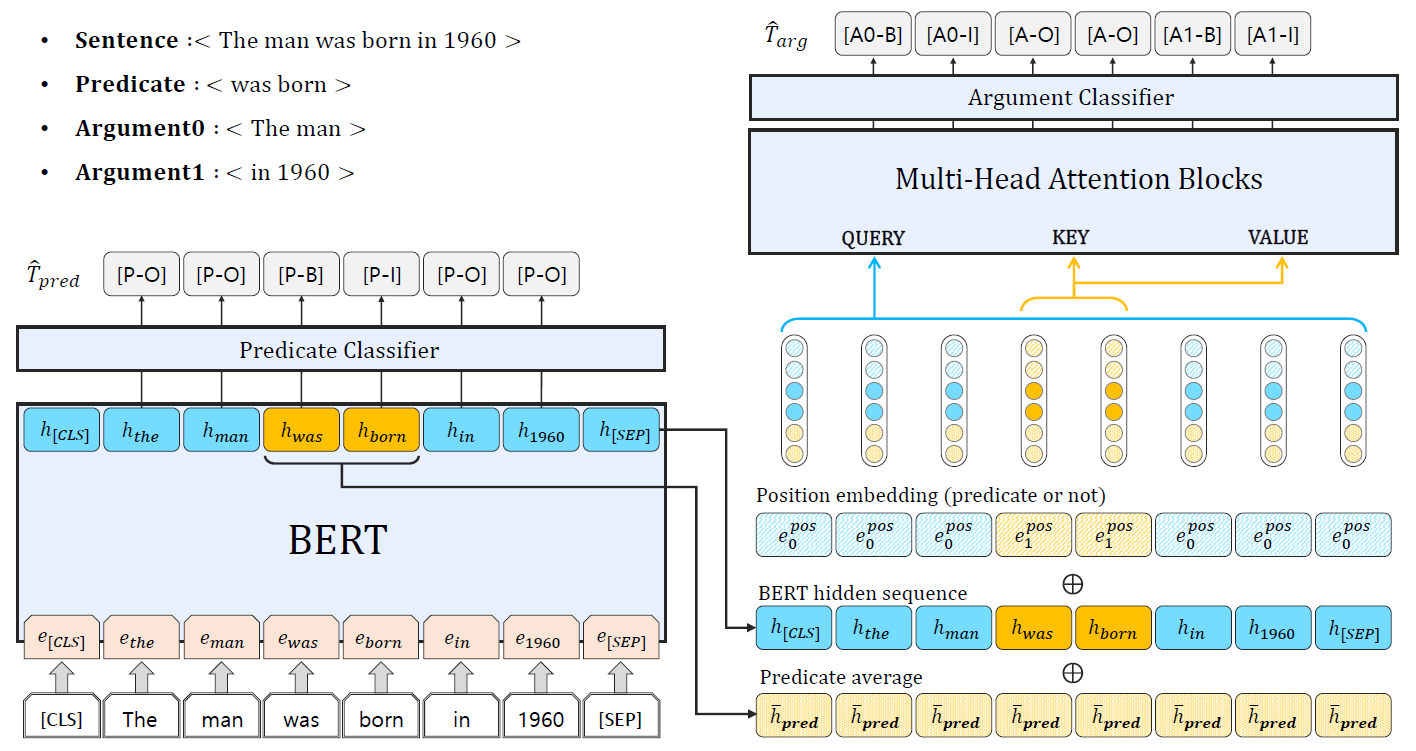
Task: Select the Multi-Head Attention Blocks box
Action: (x=1072, y=191)
